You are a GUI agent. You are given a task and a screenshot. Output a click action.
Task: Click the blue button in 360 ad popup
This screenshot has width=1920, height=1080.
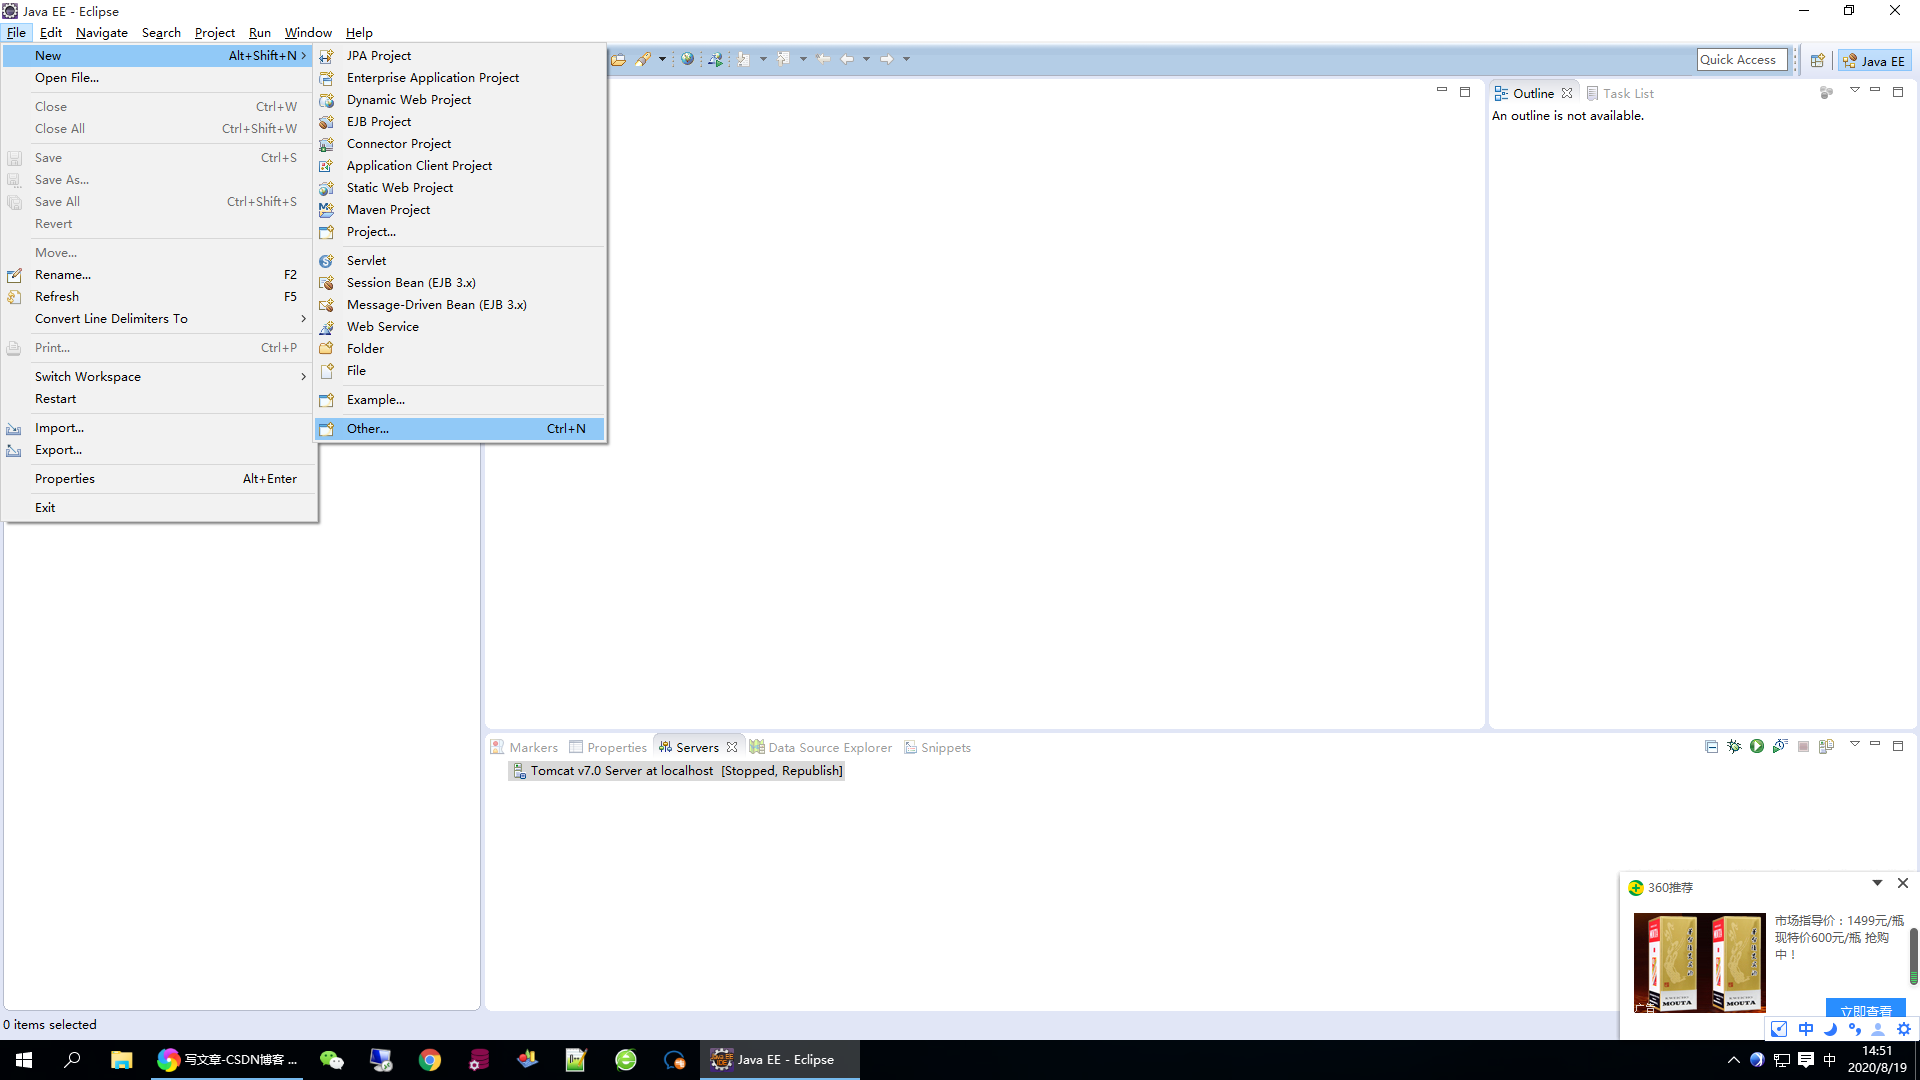tap(1865, 1009)
